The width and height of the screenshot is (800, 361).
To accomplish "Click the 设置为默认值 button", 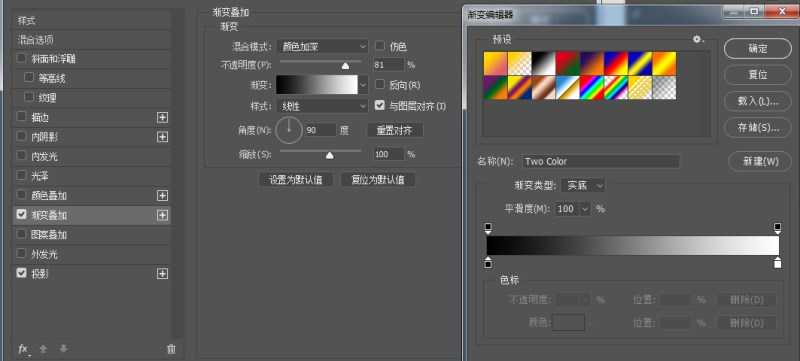I will 296,180.
